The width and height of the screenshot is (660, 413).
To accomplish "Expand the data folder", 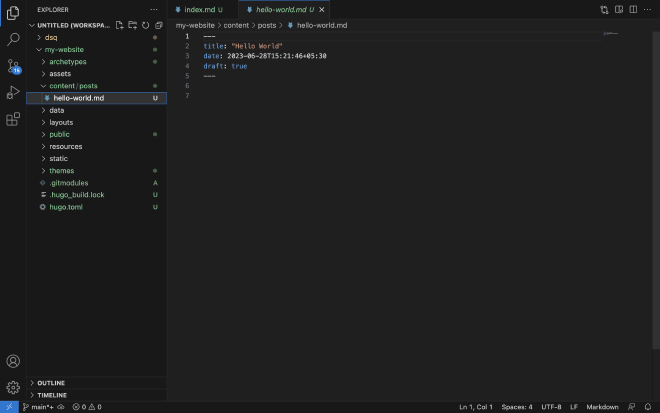I will [x=96, y=110].
